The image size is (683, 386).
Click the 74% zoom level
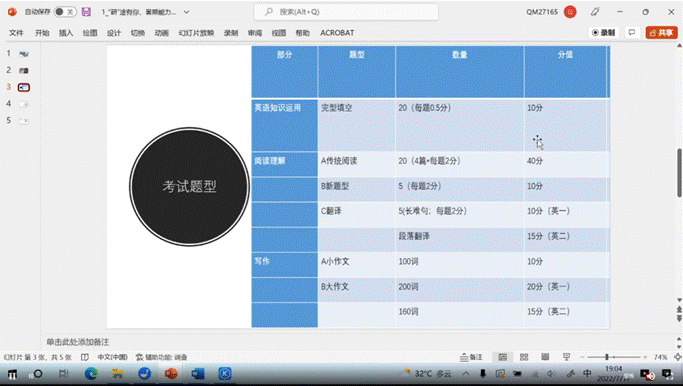coord(660,357)
